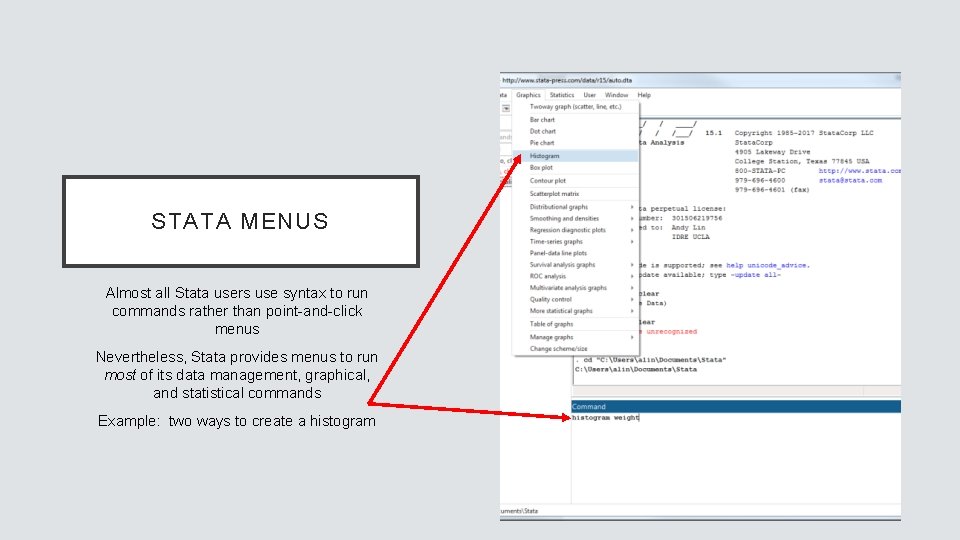This screenshot has width=960, height=540.
Task: Select 'Example: two ways to create a histogram'
Action: point(236,421)
